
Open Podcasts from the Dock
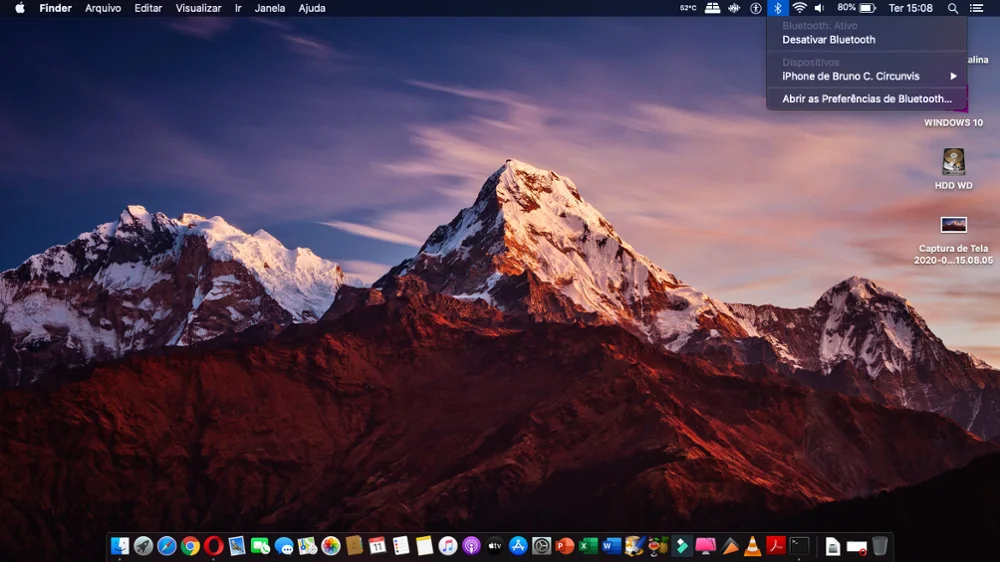[471, 546]
